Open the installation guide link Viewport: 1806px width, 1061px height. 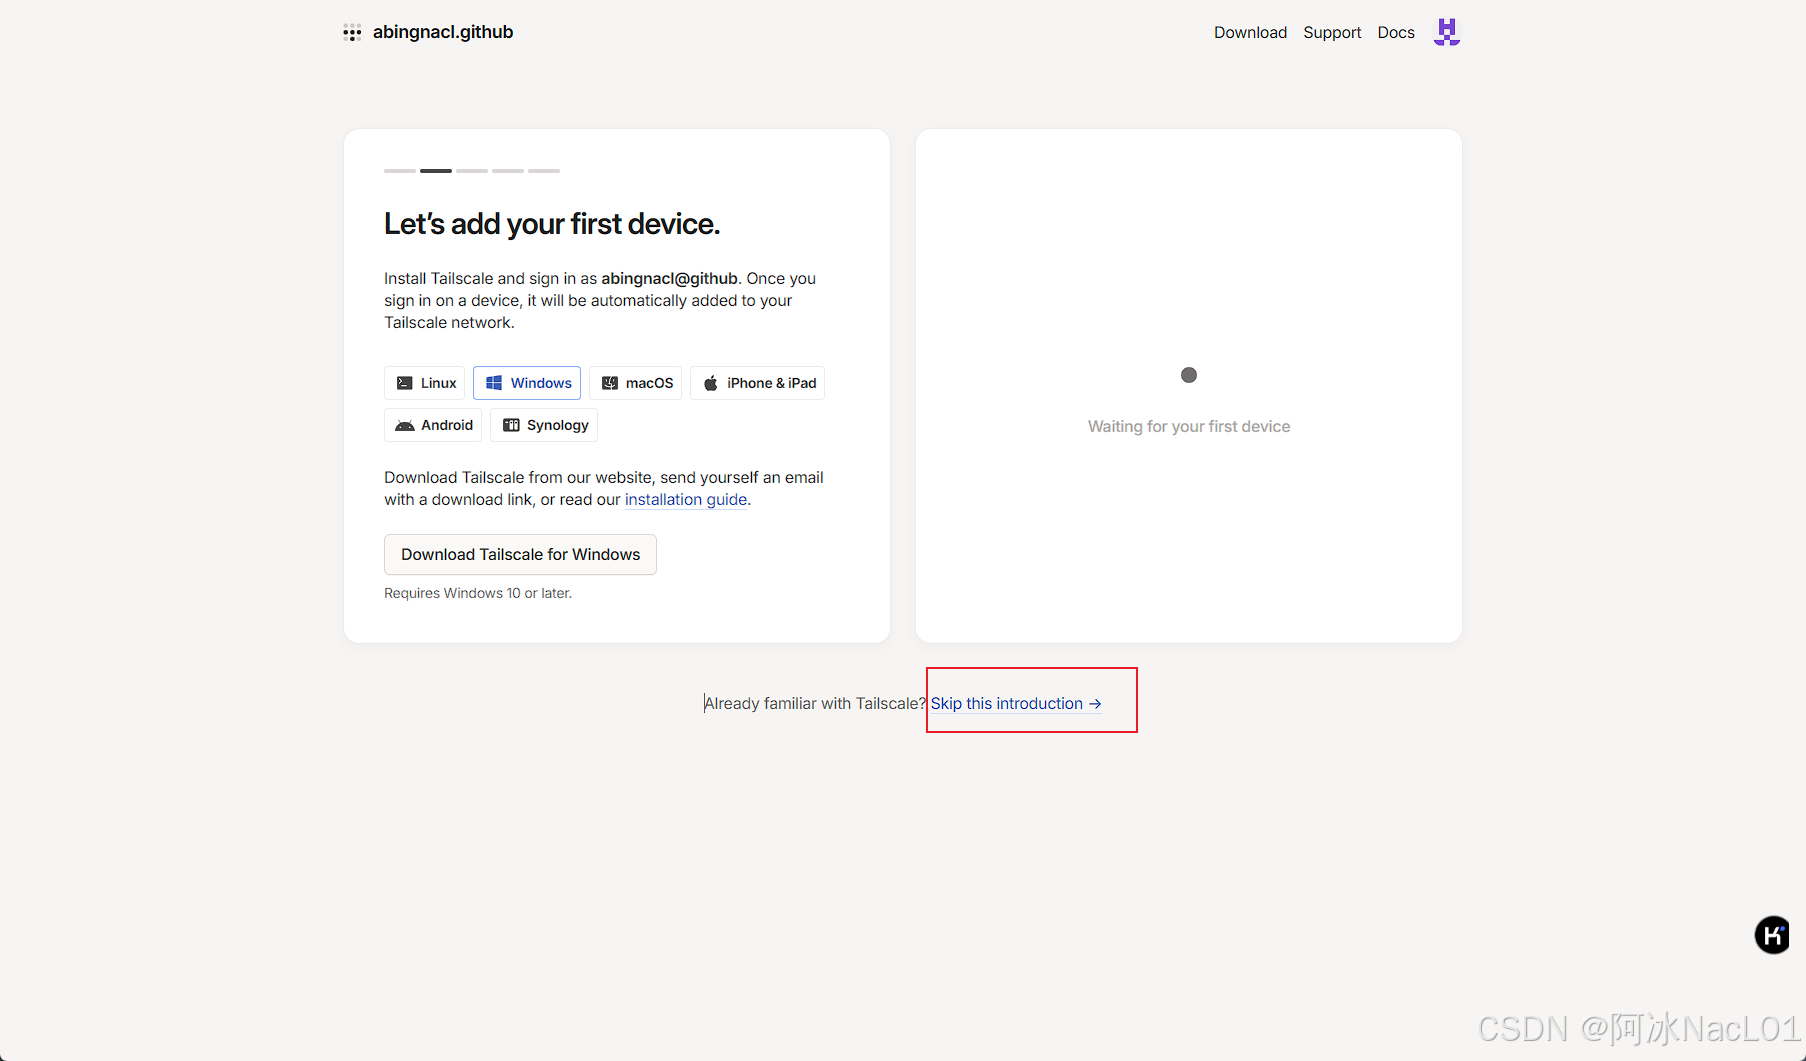pos(686,500)
